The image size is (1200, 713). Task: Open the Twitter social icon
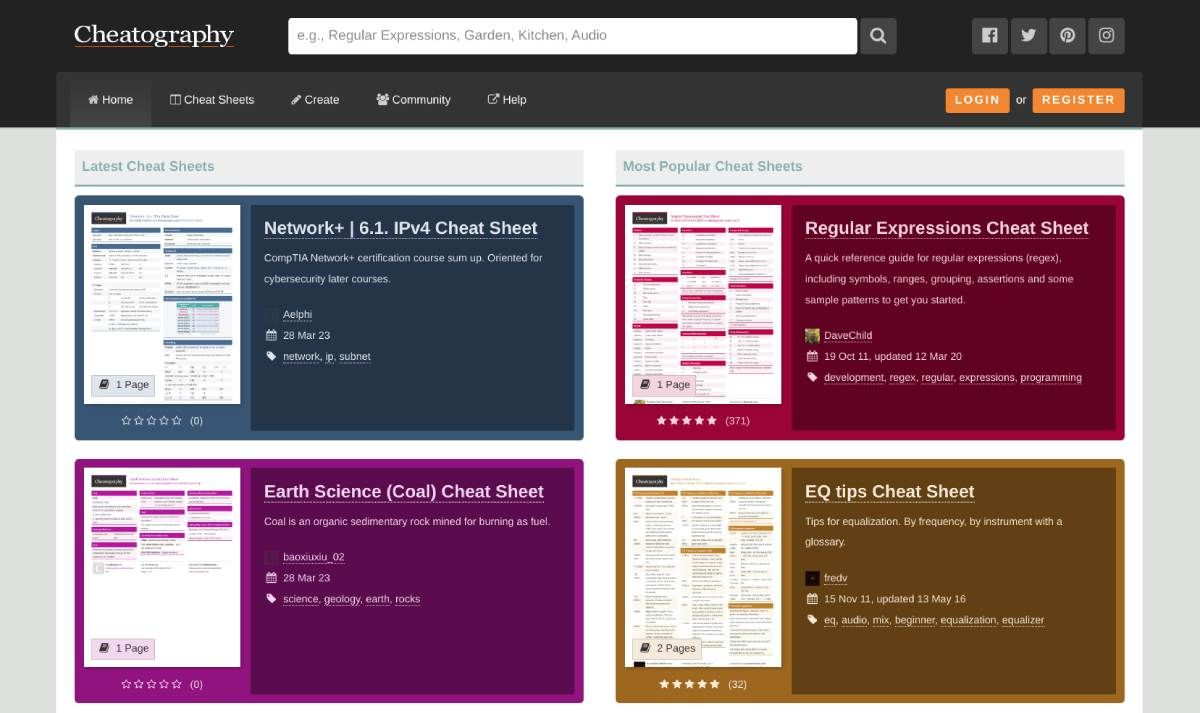[x=1029, y=36]
